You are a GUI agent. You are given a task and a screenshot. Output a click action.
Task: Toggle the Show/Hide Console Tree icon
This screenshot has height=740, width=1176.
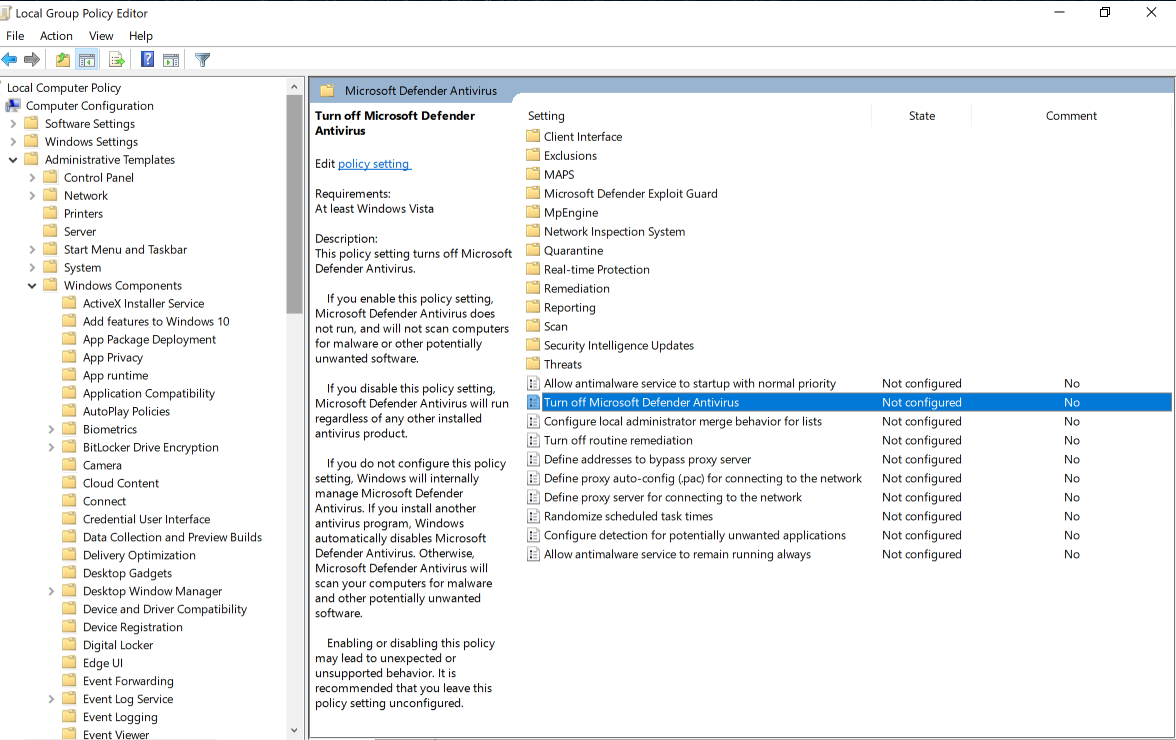click(x=87, y=60)
